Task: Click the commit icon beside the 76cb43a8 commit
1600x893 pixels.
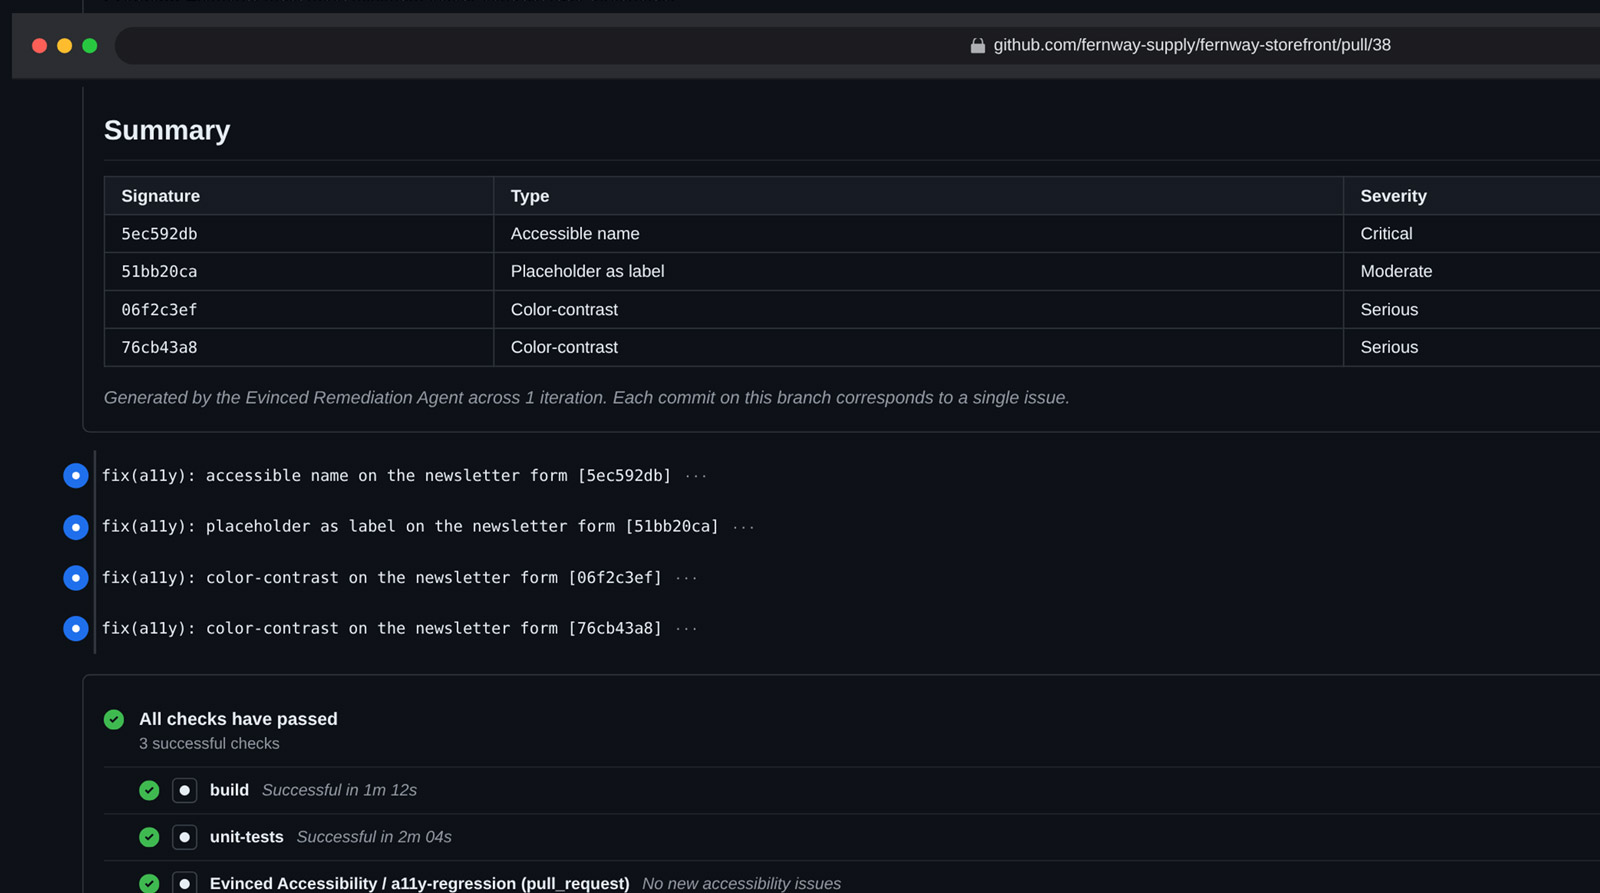Action: pos(75,629)
